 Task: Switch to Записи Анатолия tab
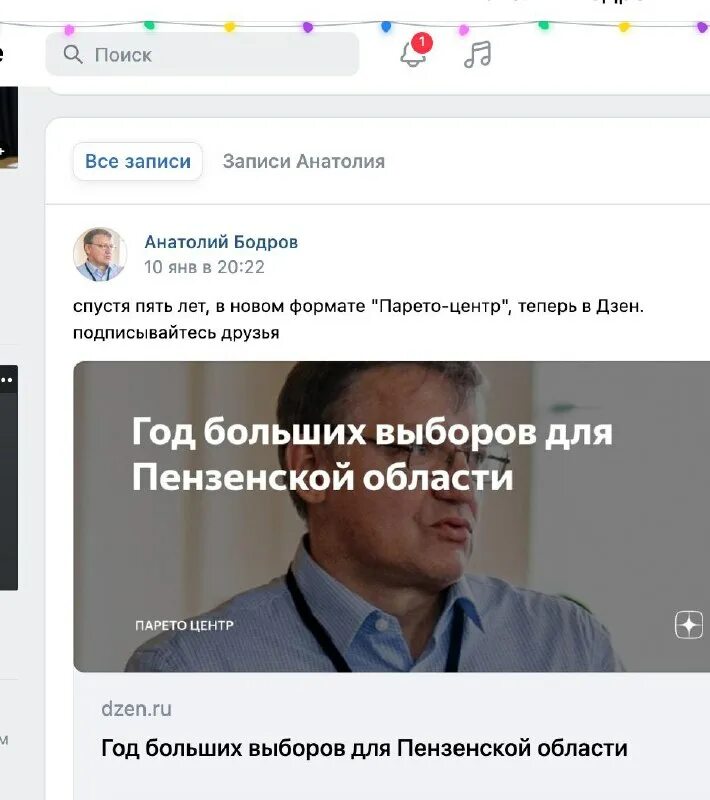coord(304,161)
